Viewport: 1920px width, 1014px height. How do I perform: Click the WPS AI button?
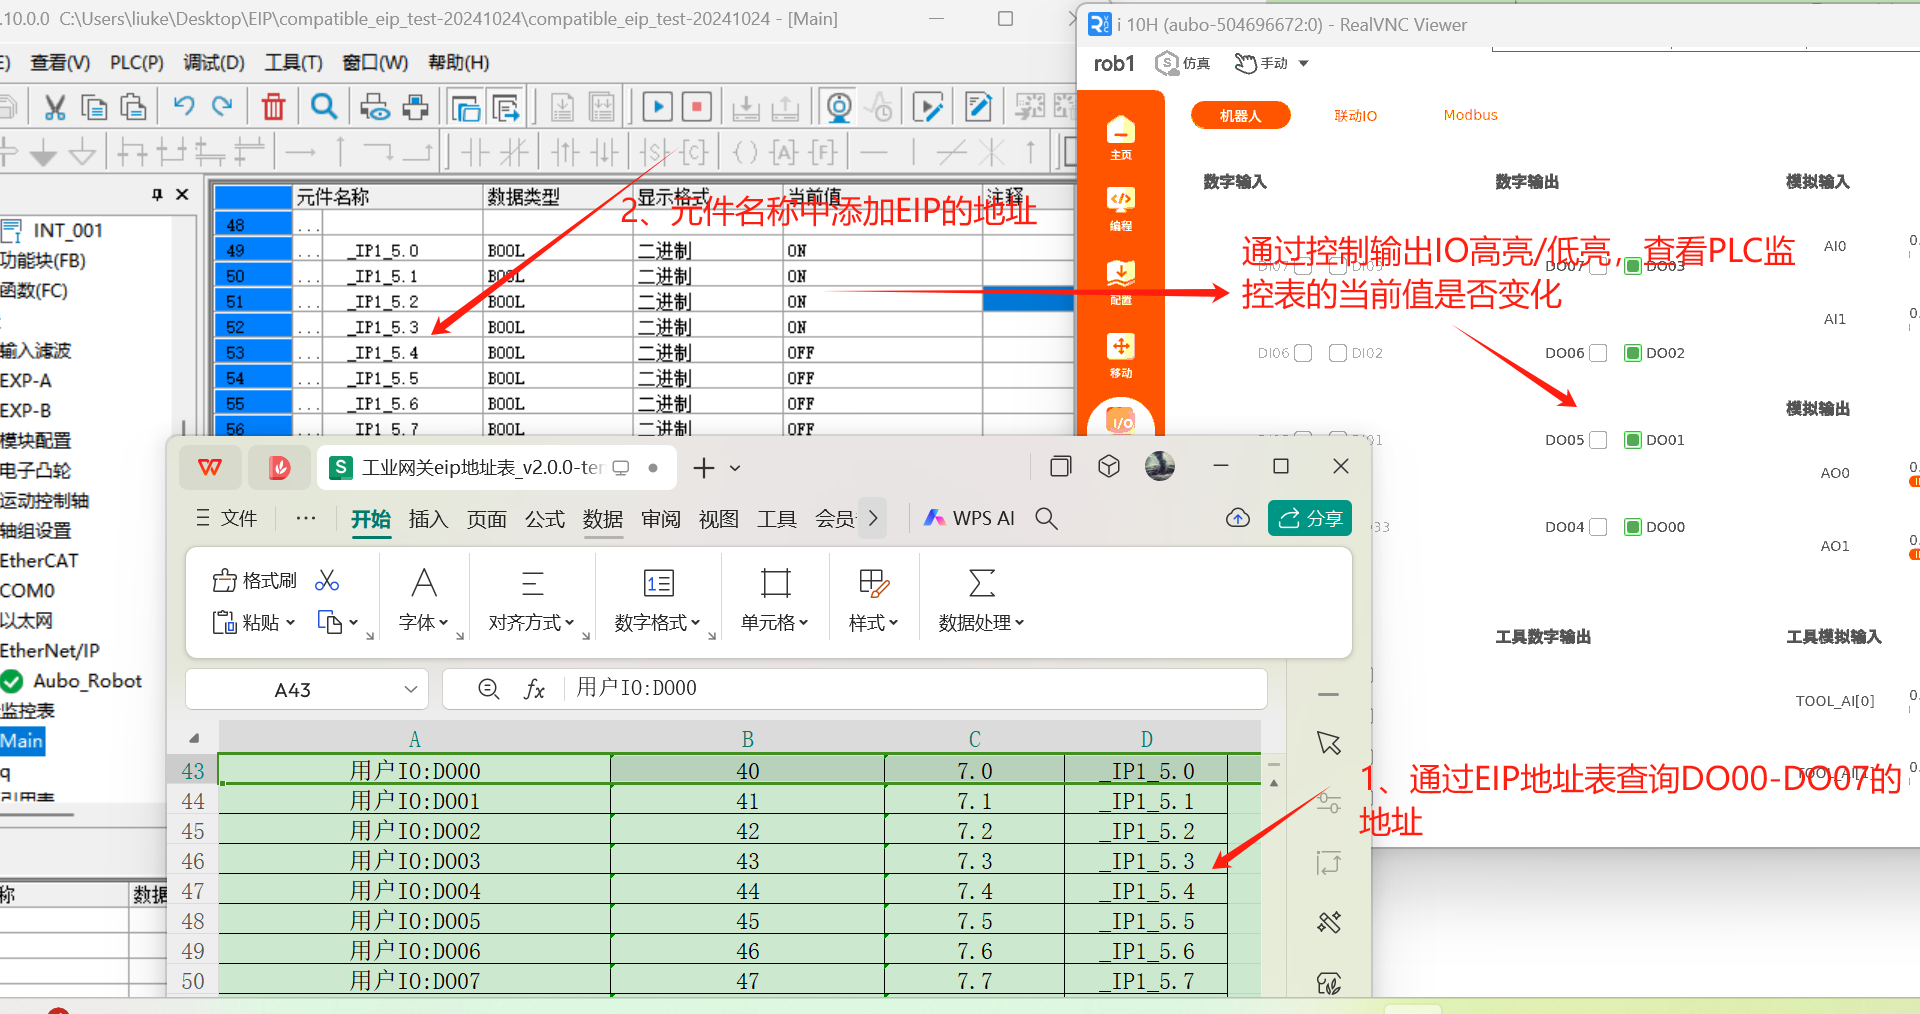click(x=969, y=518)
